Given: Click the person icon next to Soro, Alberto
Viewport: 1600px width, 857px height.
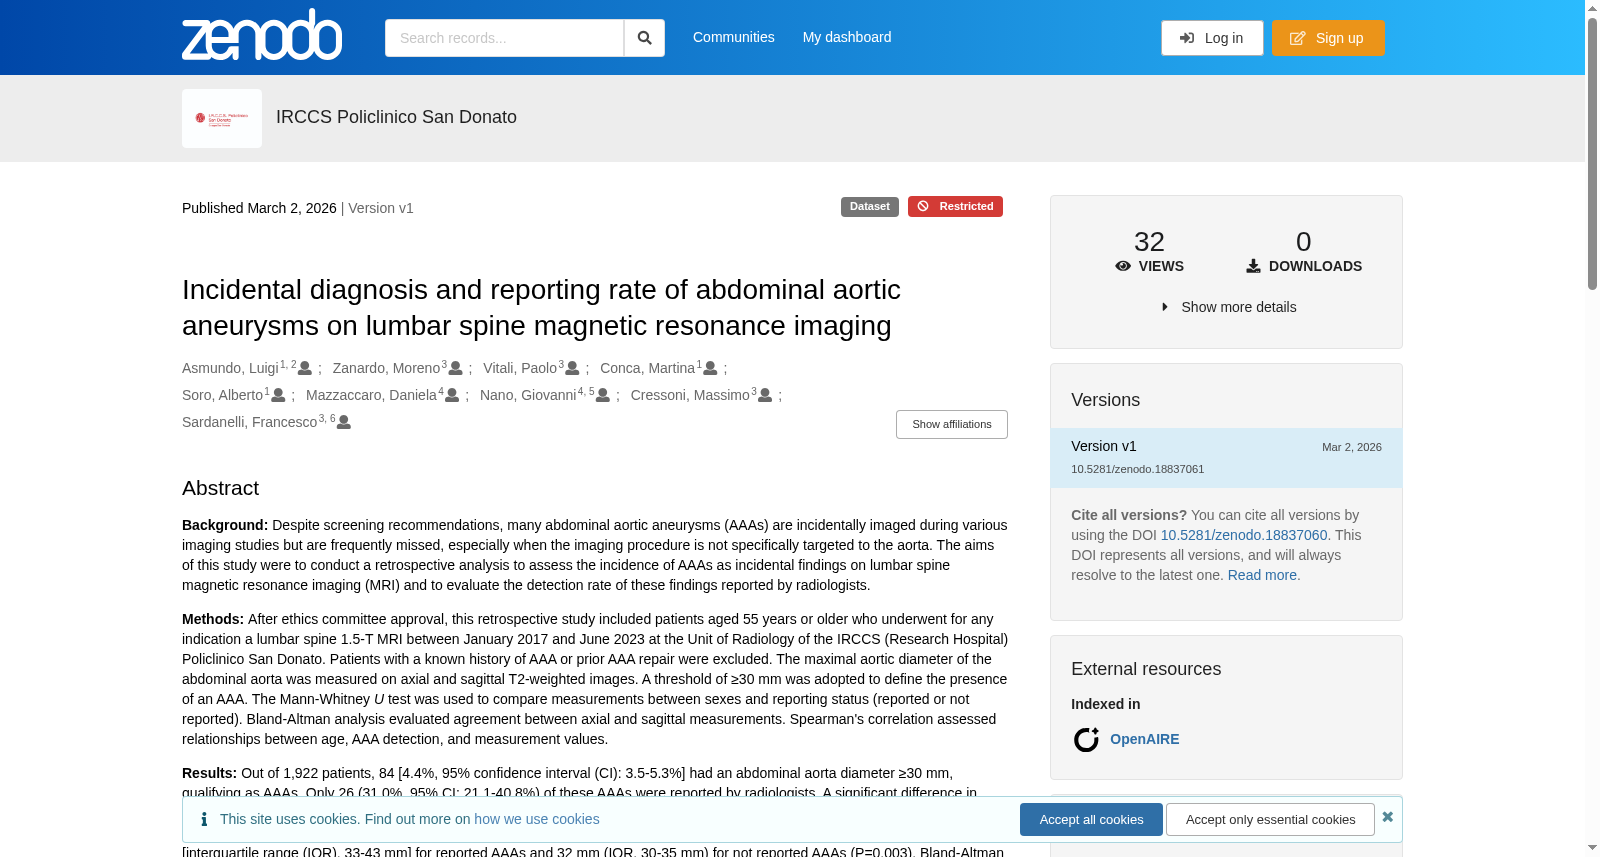Looking at the screenshot, I should click(x=278, y=396).
